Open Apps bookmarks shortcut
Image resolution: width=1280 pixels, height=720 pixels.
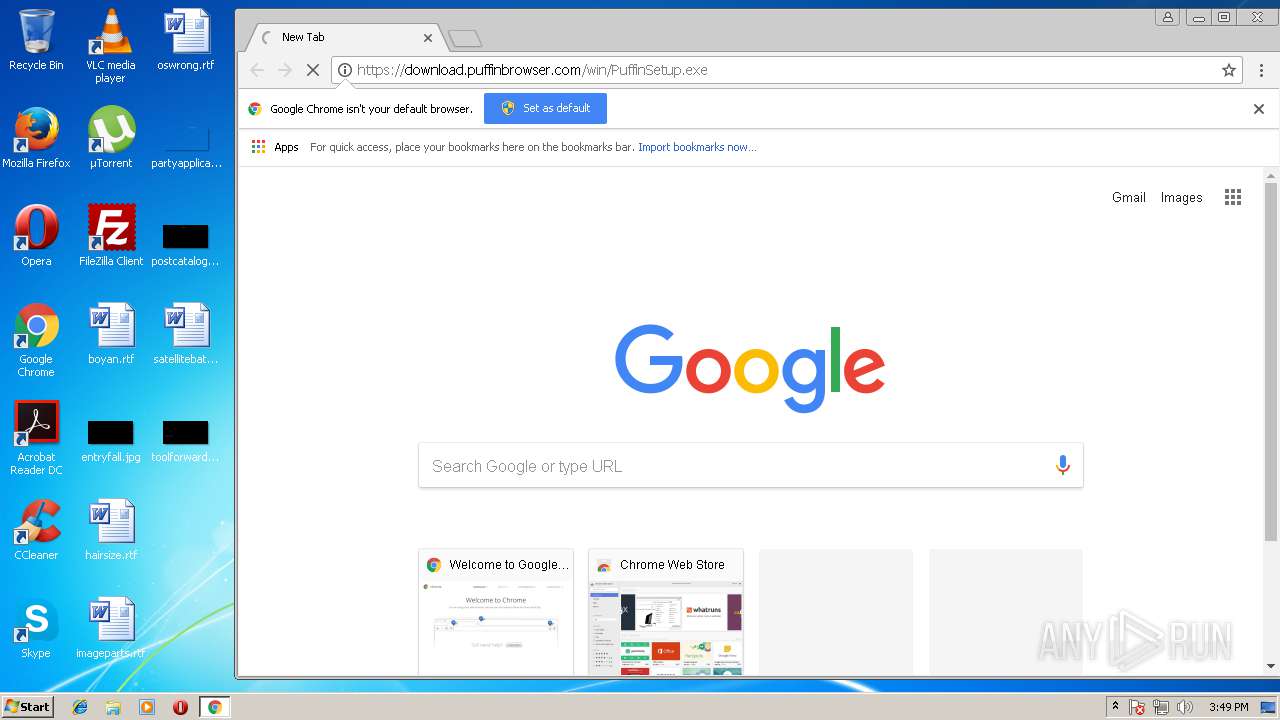click(275, 147)
